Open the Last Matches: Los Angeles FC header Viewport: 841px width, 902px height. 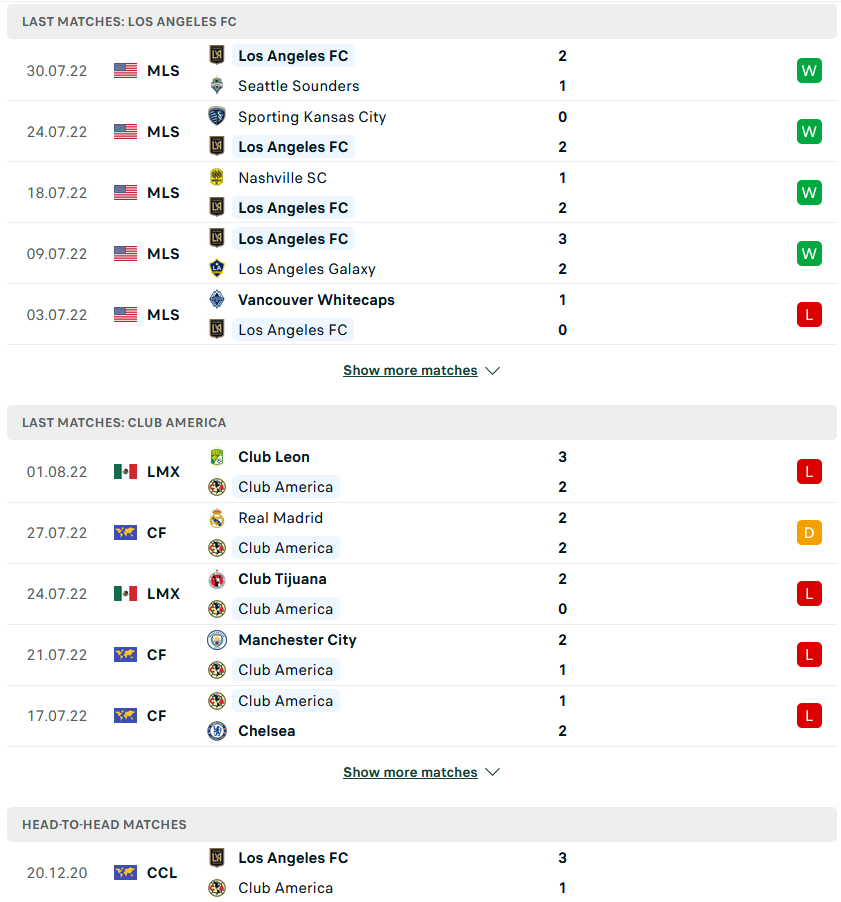(129, 21)
